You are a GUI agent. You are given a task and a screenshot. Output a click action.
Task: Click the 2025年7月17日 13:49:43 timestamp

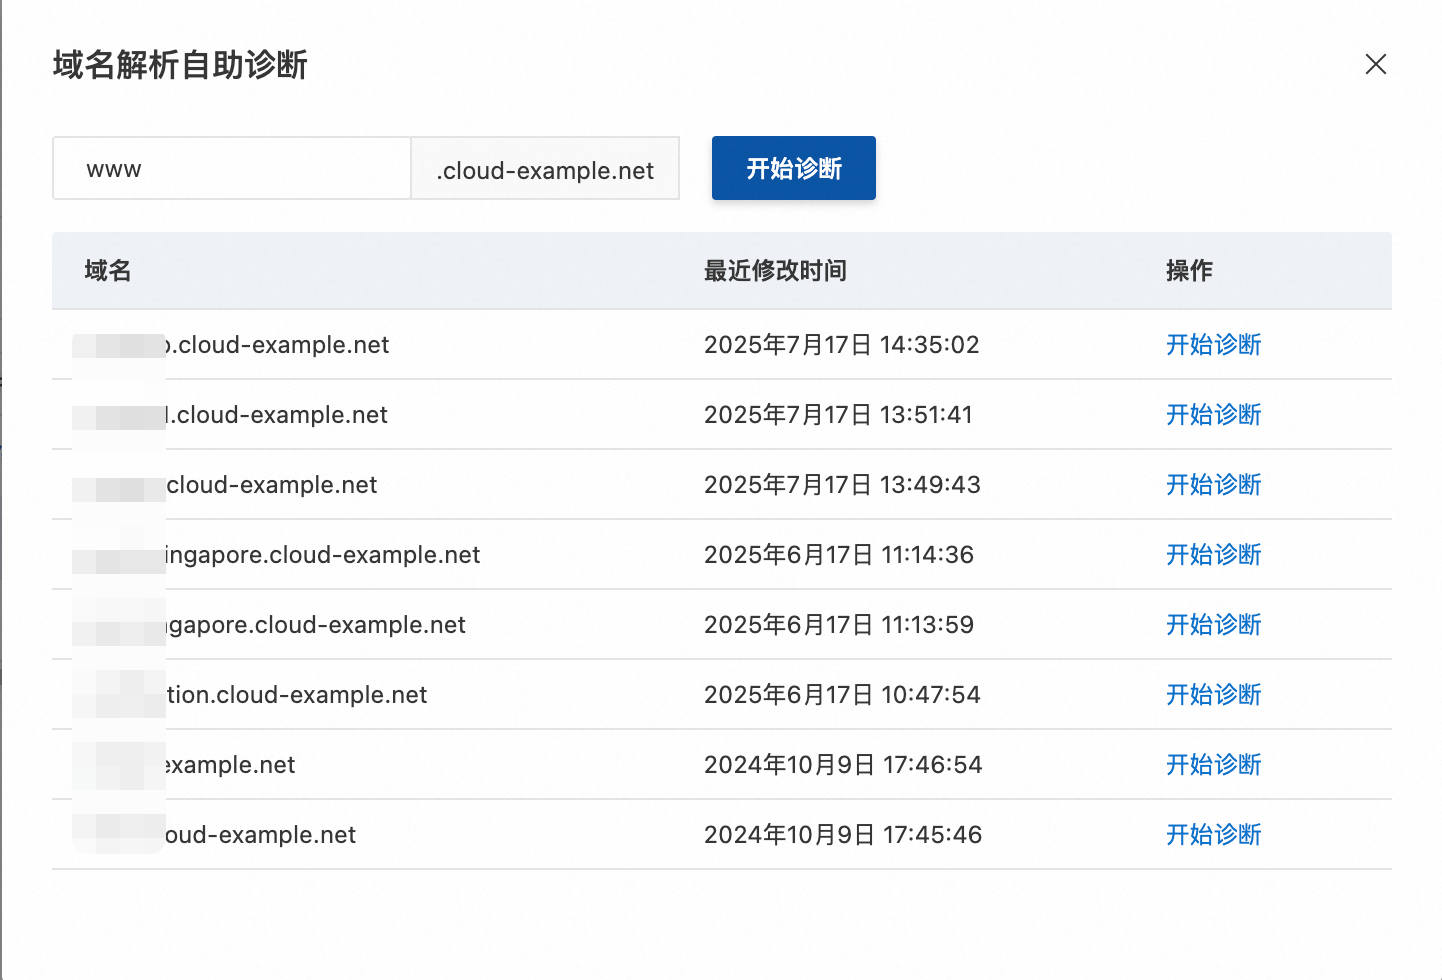[842, 485]
